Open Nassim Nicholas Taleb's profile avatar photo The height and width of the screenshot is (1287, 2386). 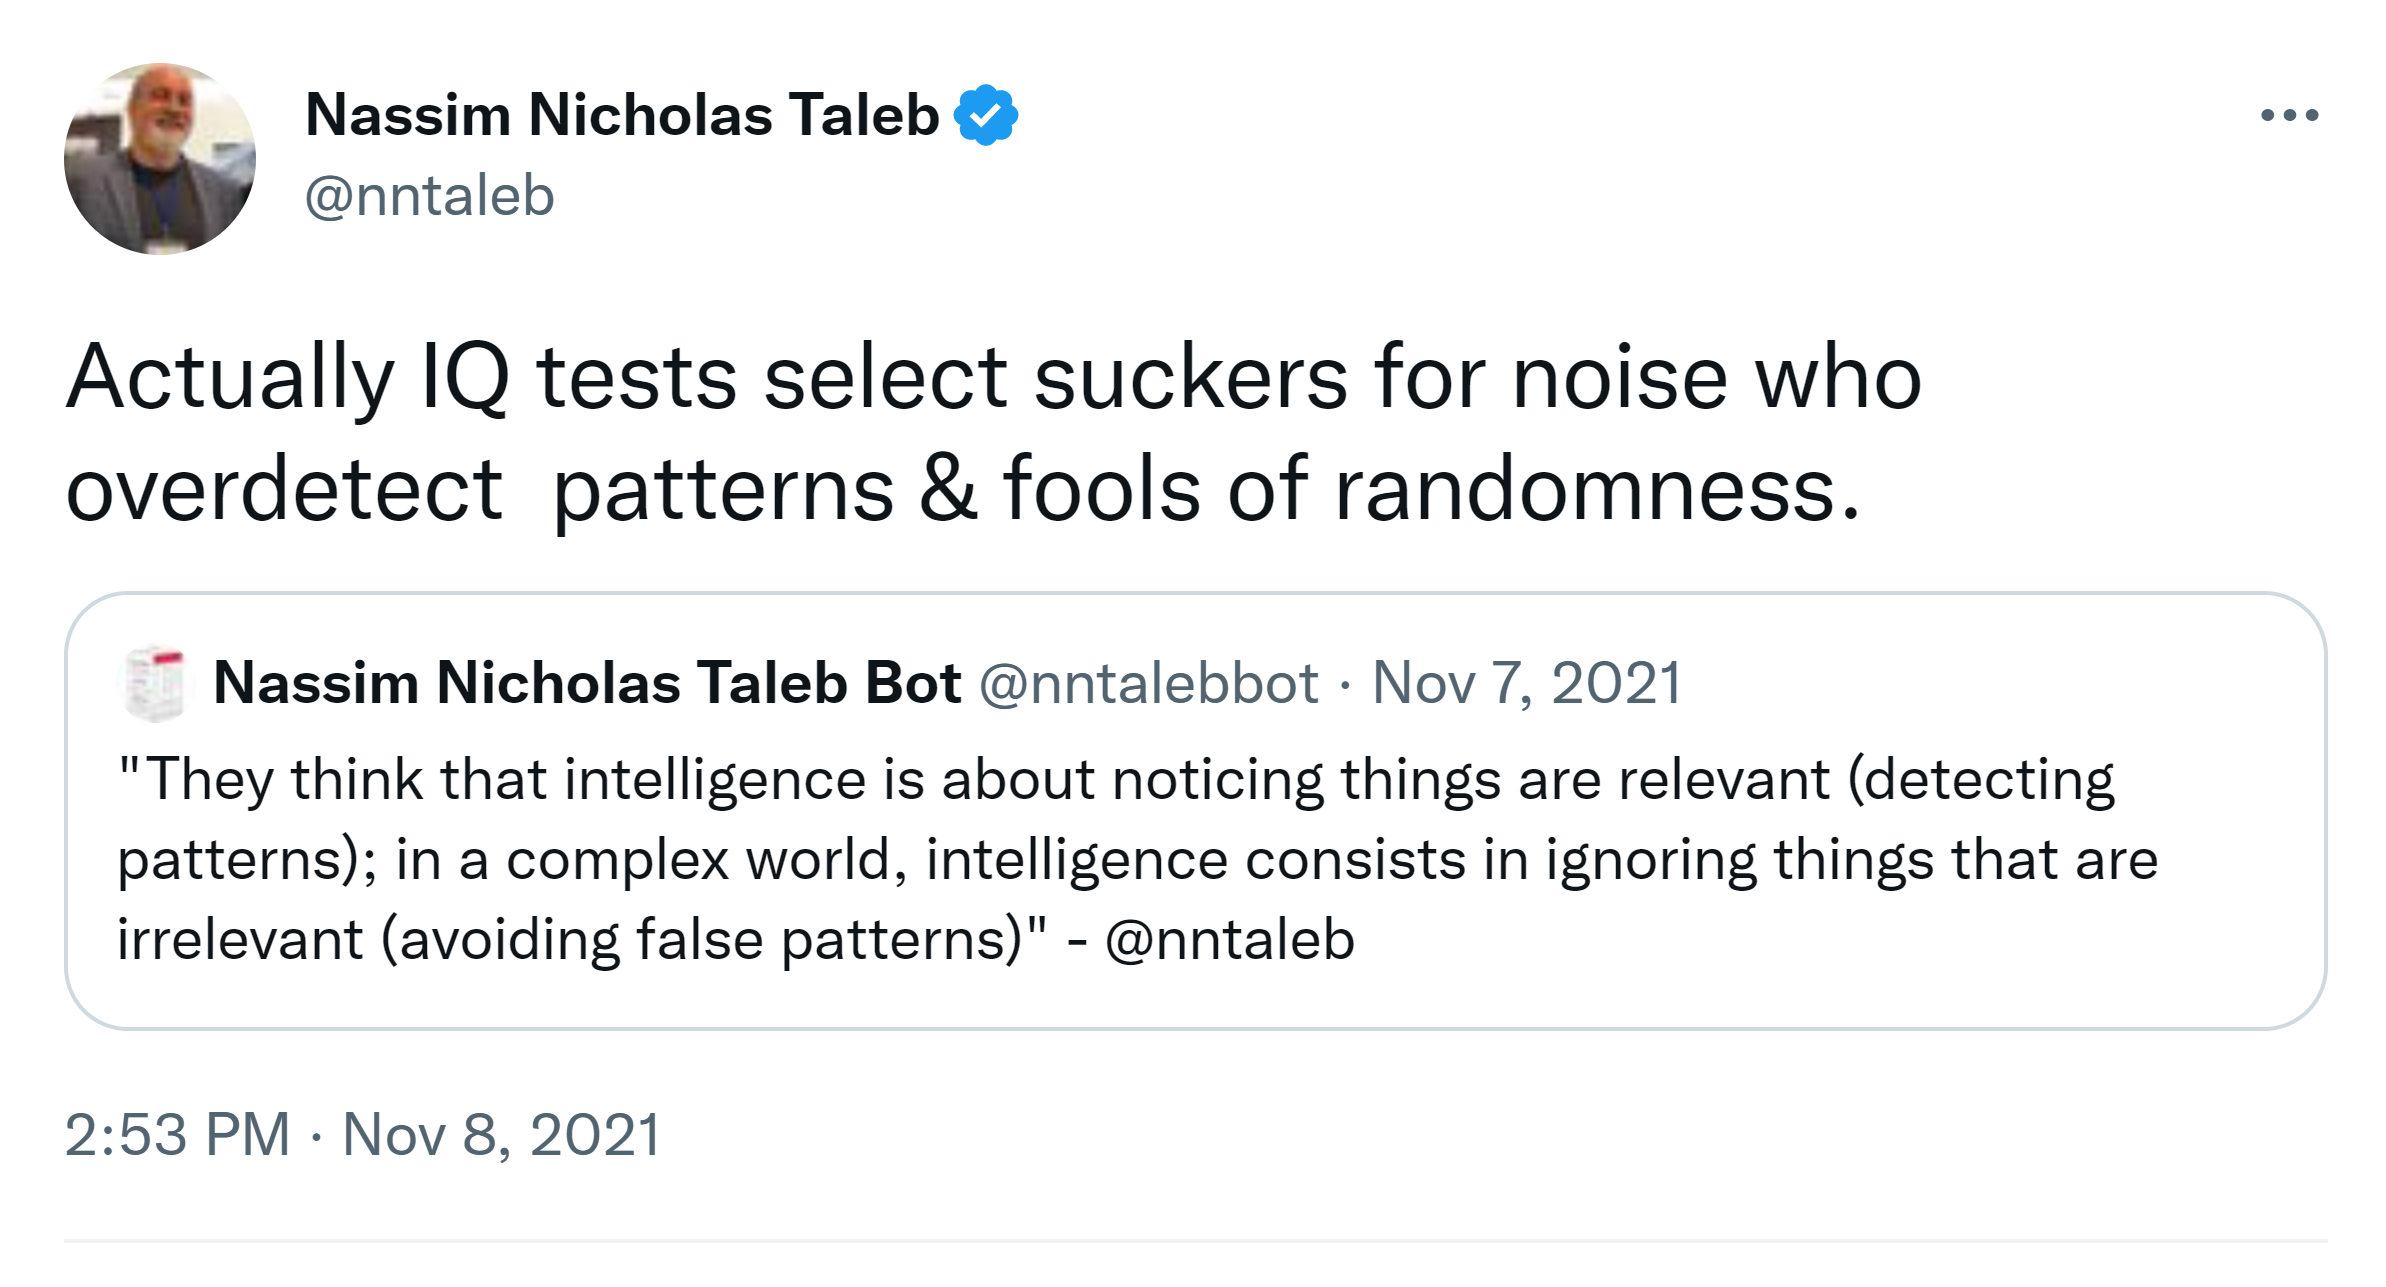[x=160, y=159]
